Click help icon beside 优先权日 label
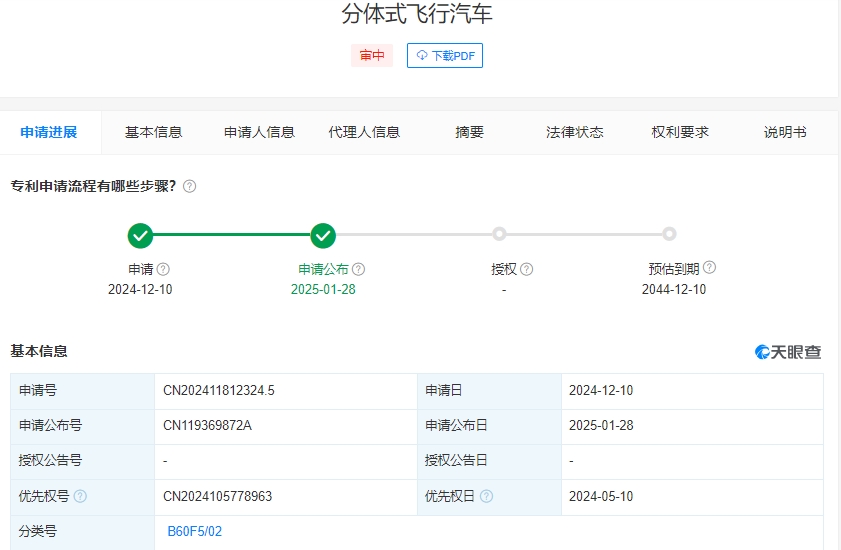This screenshot has height=550, width=841. pyautogui.click(x=486, y=497)
